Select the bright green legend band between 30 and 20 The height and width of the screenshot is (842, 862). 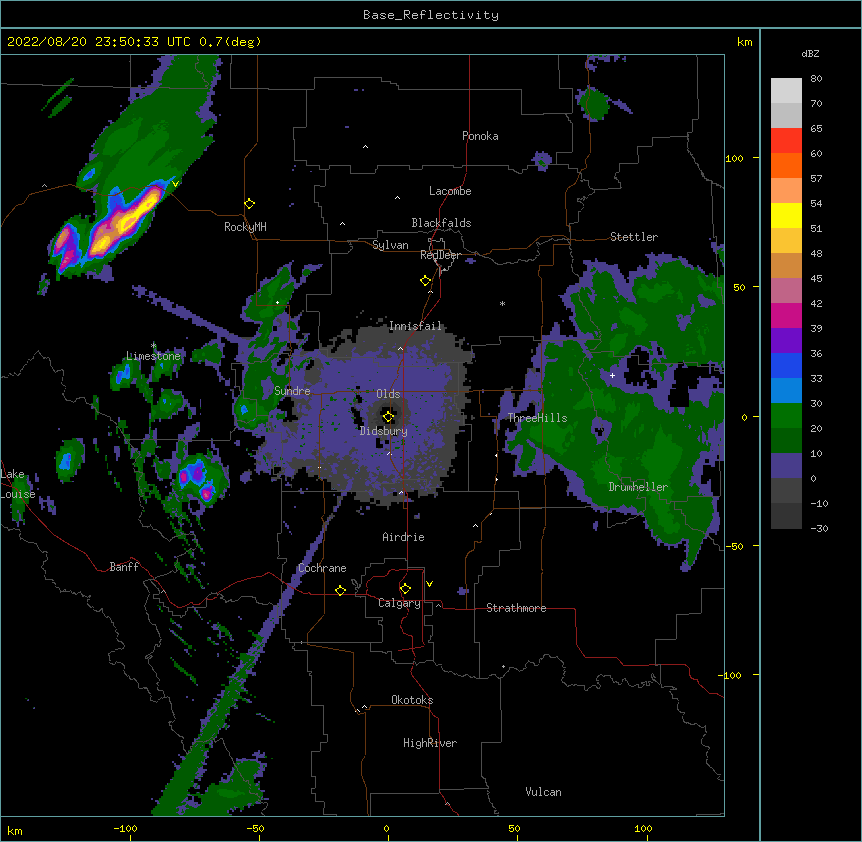786,416
